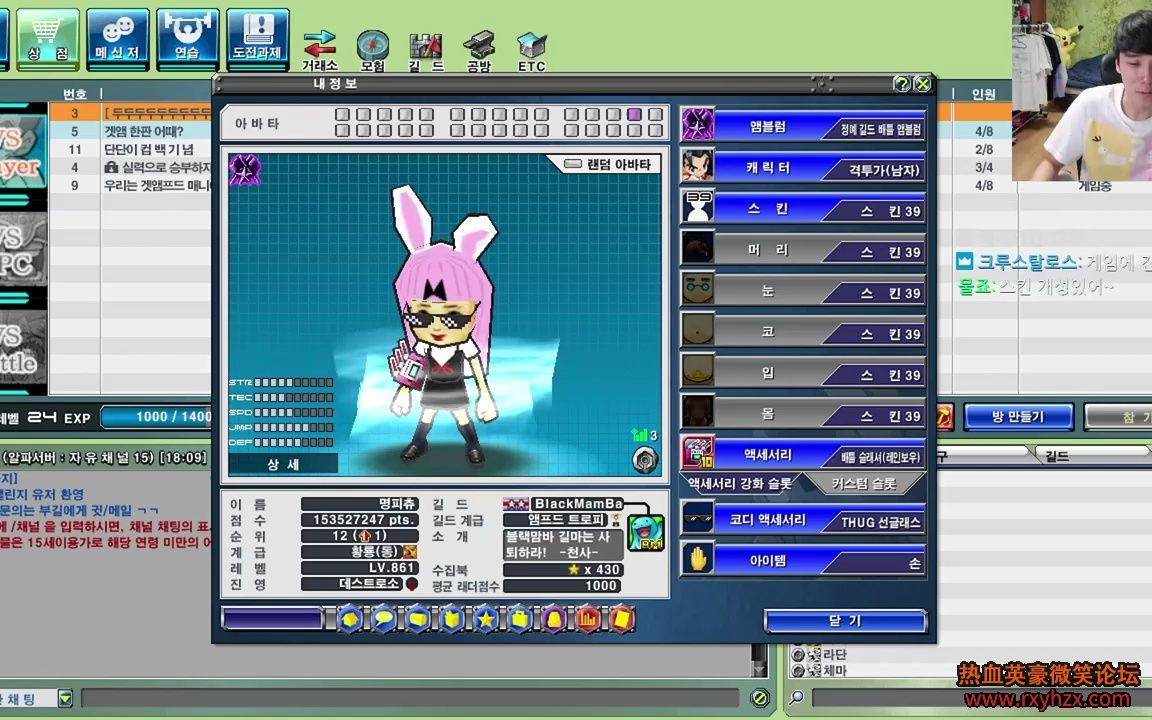Open the 연습 practice mode button
Viewport: 1152px width, 720px height.
187,39
